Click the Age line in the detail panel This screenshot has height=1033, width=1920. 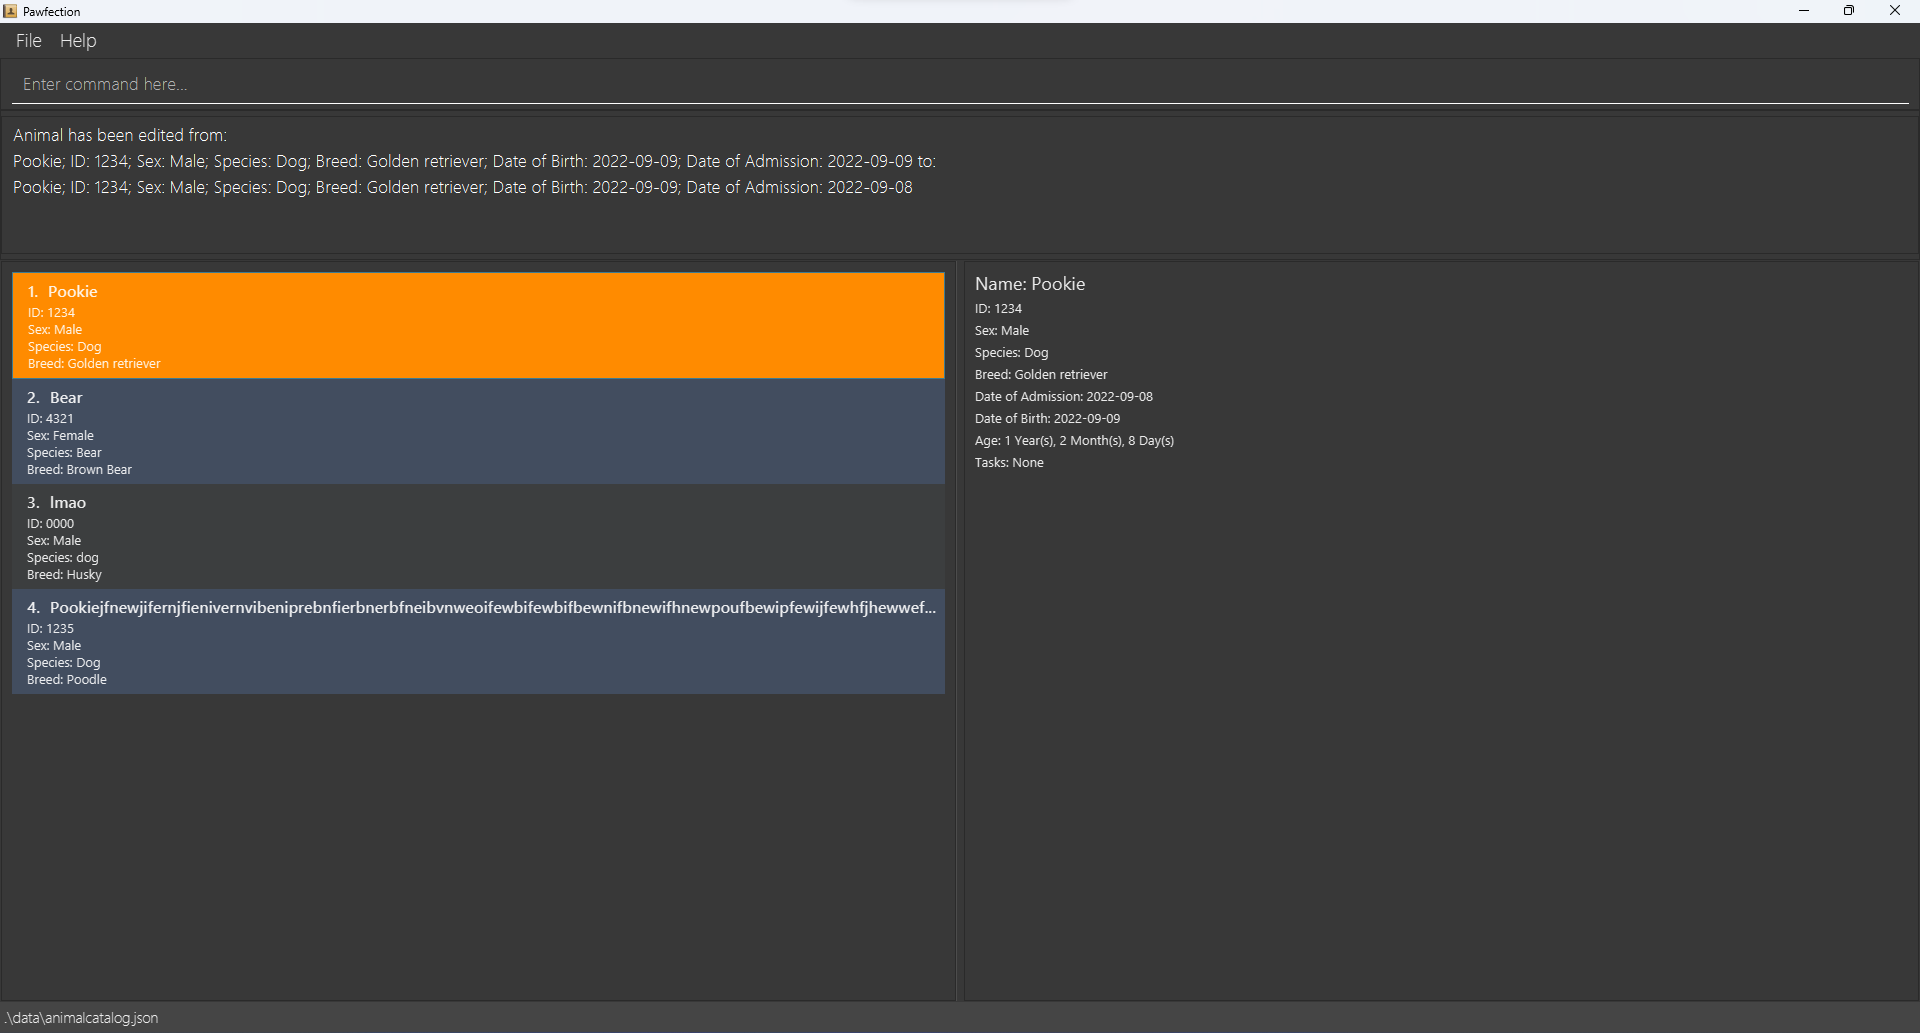(1075, 441)
